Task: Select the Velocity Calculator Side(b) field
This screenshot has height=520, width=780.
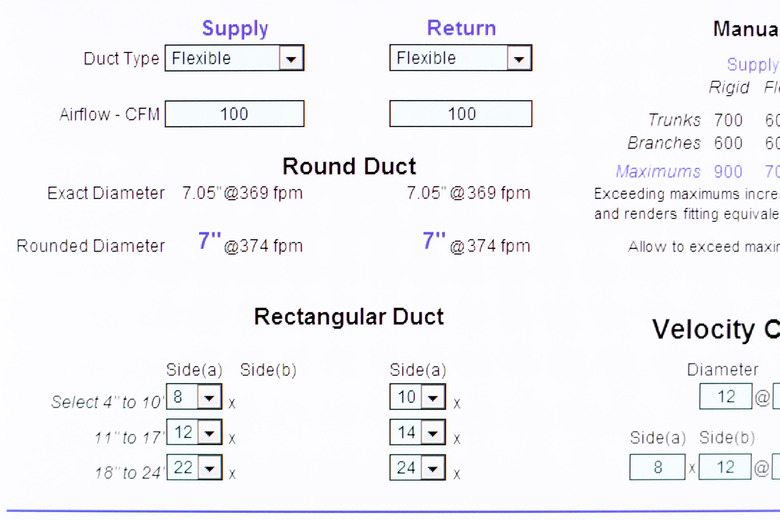Action: (x=725, y=467)
